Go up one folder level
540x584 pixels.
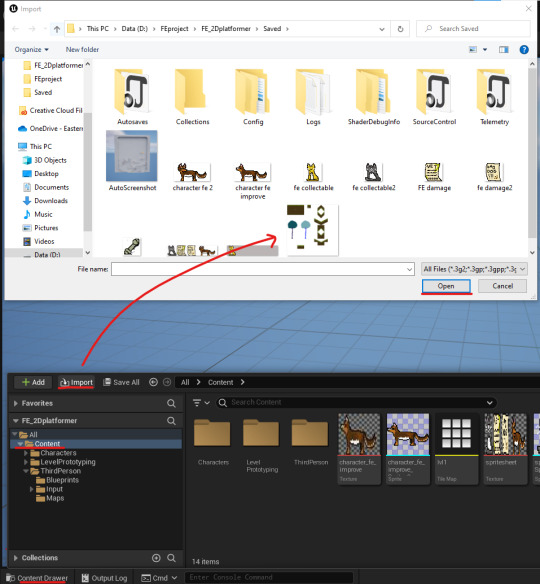(57, 29)
